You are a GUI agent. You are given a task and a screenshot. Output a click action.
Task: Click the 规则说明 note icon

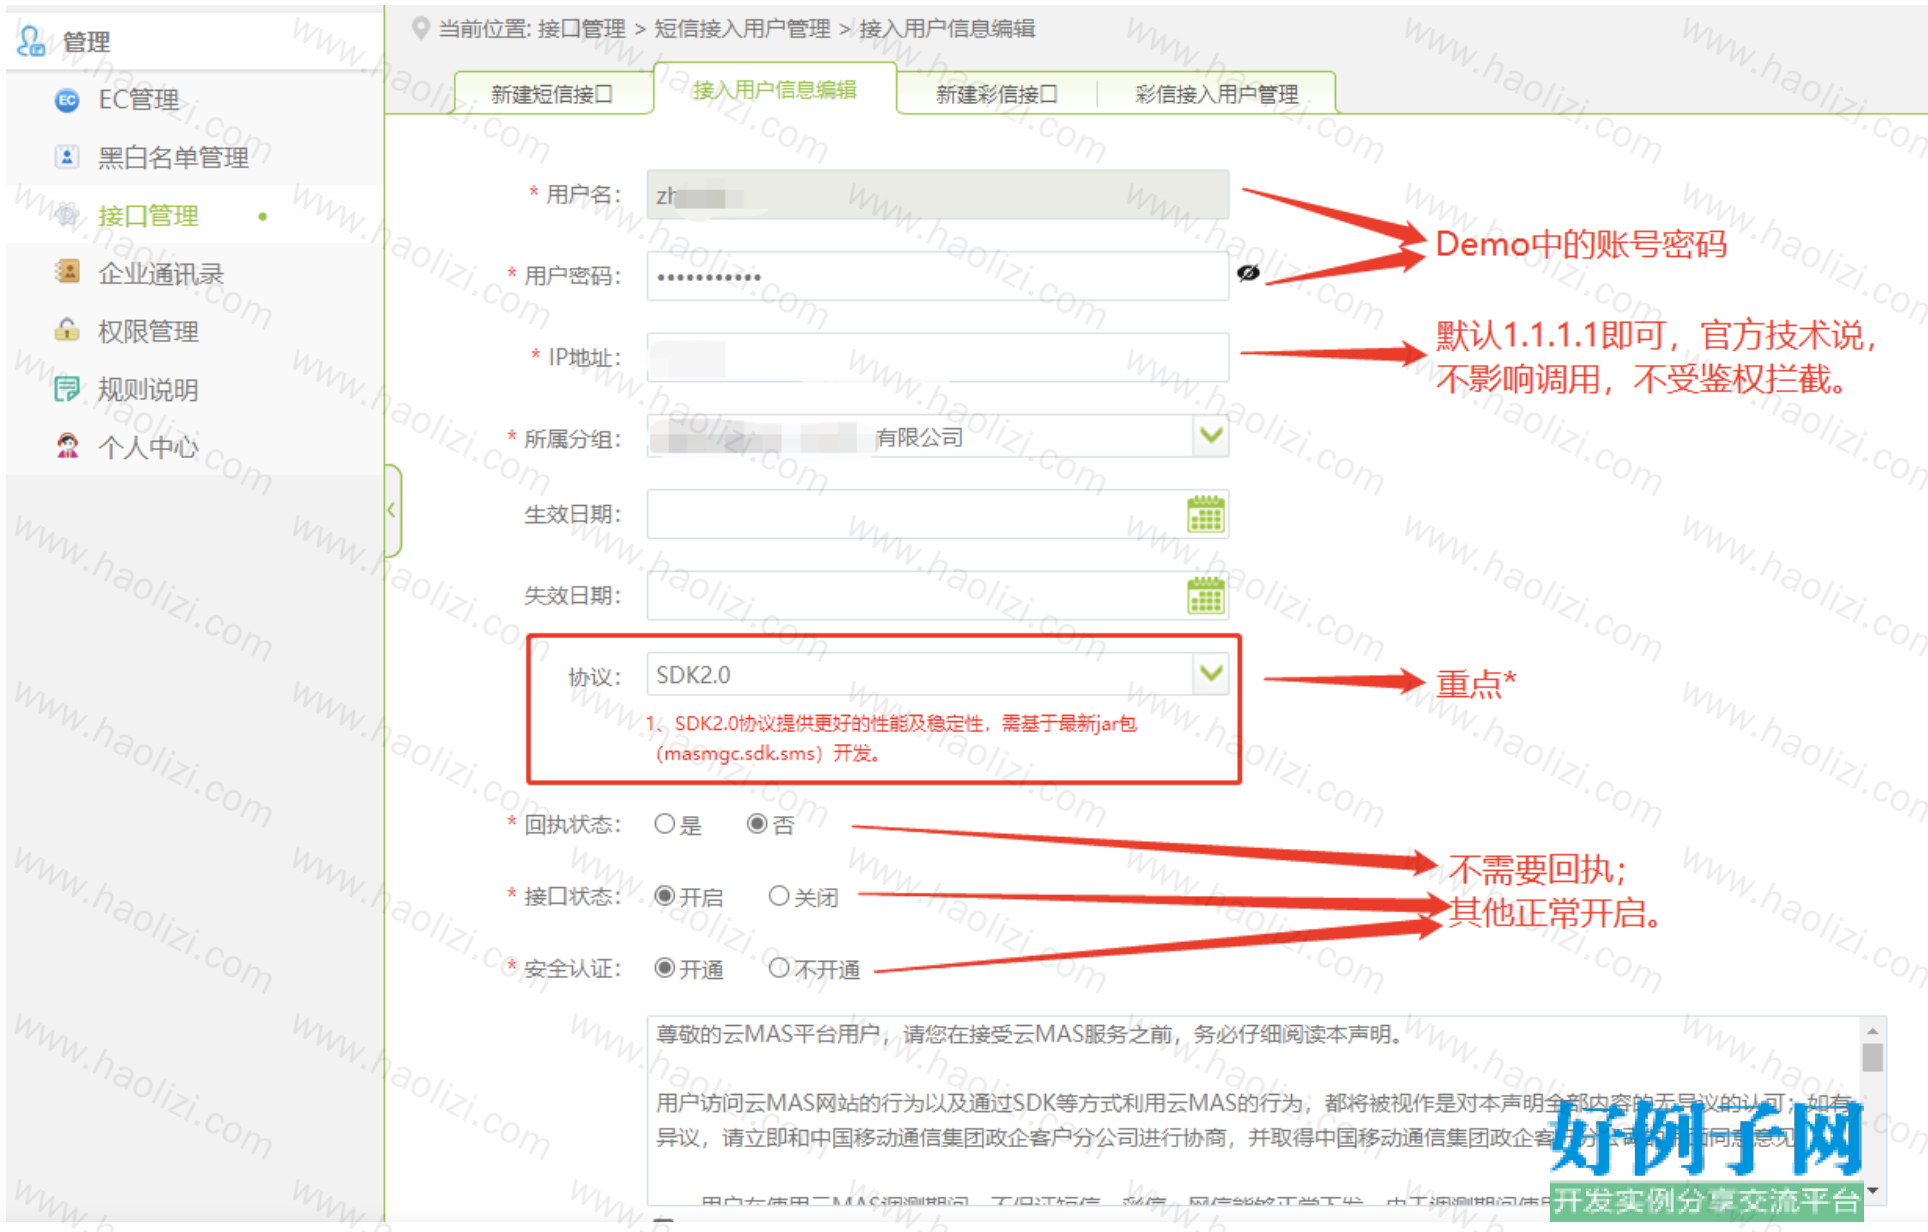pos(67,388)
